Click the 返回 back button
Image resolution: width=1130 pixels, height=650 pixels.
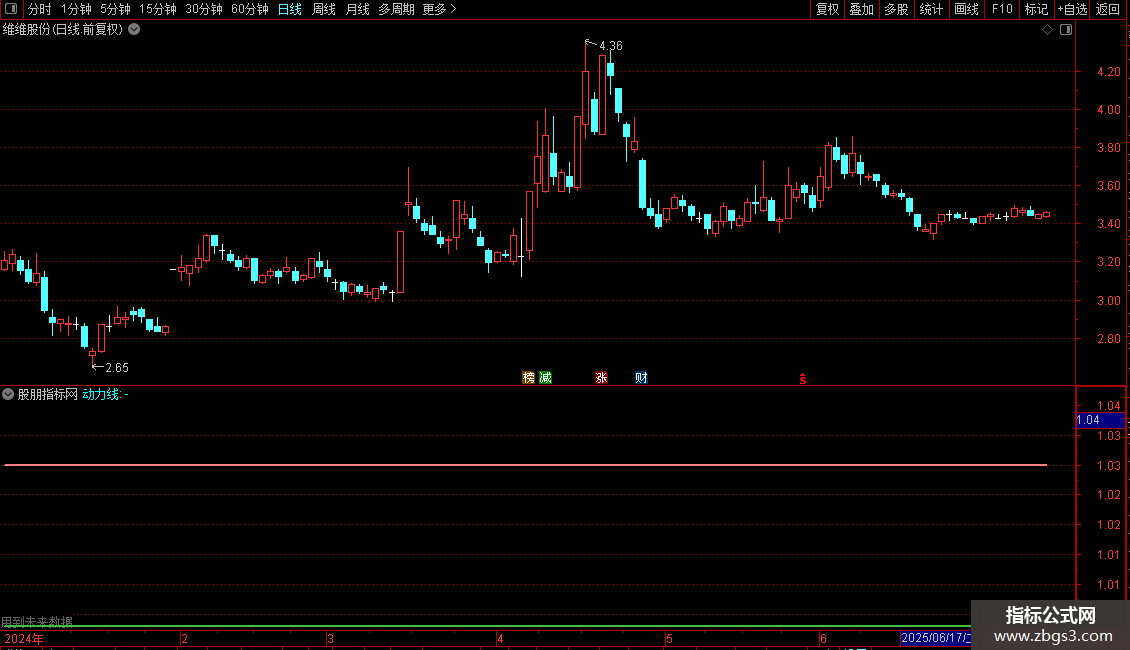[1108, 9]
